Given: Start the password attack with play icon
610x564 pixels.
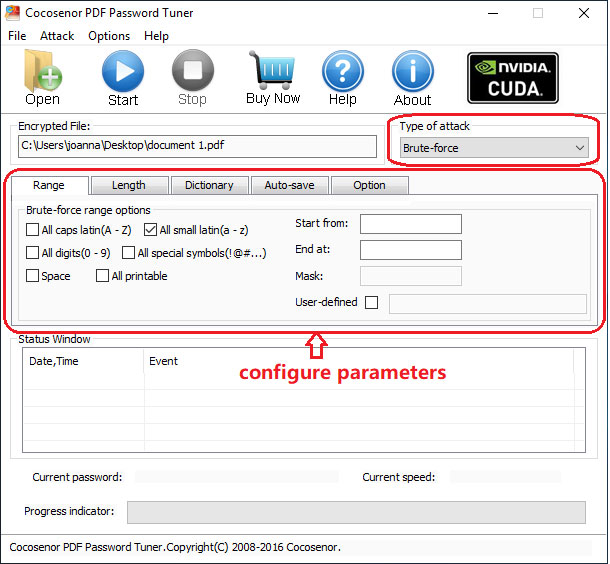Looking at the screenshot, I should pyautogui.click(x=123, y=71).
